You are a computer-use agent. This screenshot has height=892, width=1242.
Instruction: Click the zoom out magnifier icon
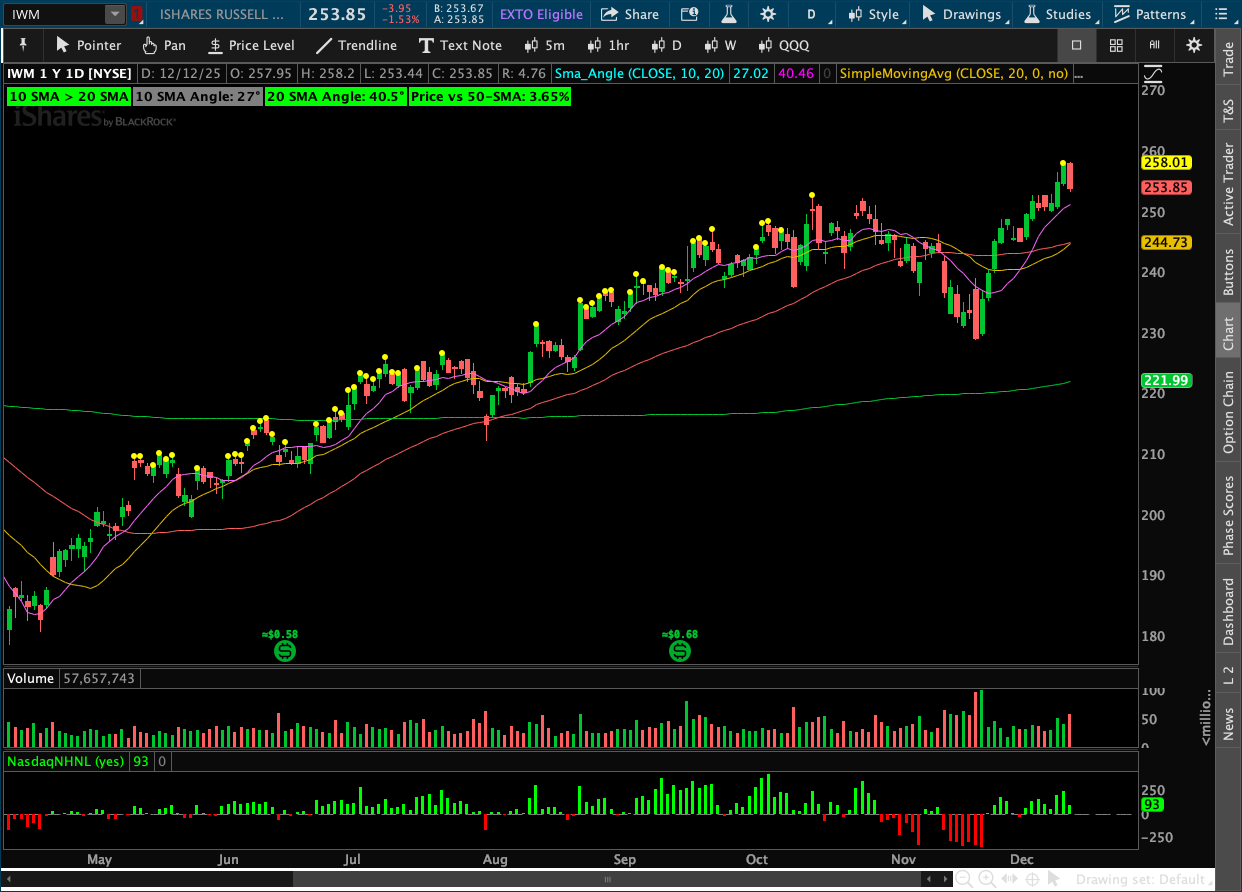click(x=964, y=880)
